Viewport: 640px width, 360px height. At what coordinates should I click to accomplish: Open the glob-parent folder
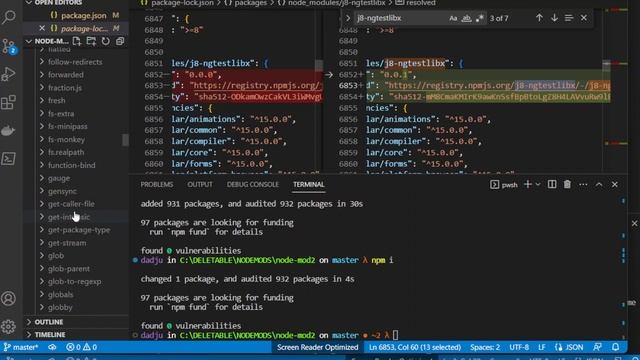[x=69, y=269]
